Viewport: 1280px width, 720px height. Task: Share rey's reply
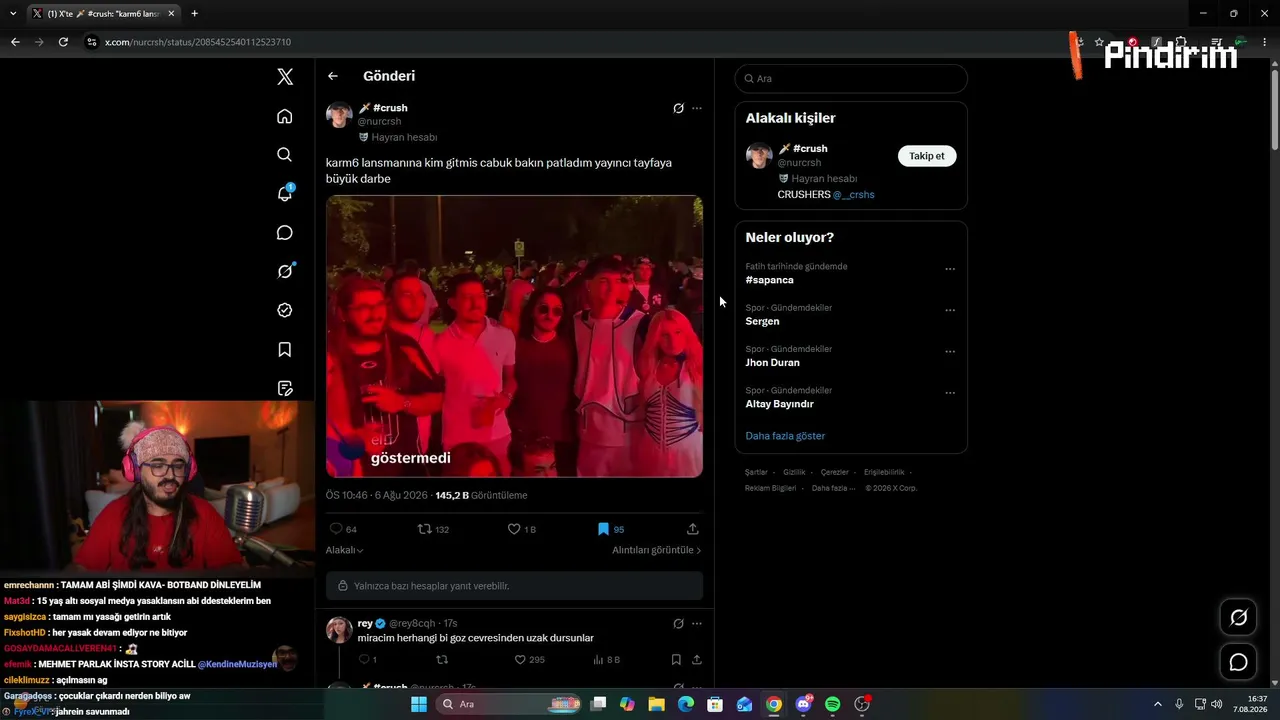pos(697,660)
